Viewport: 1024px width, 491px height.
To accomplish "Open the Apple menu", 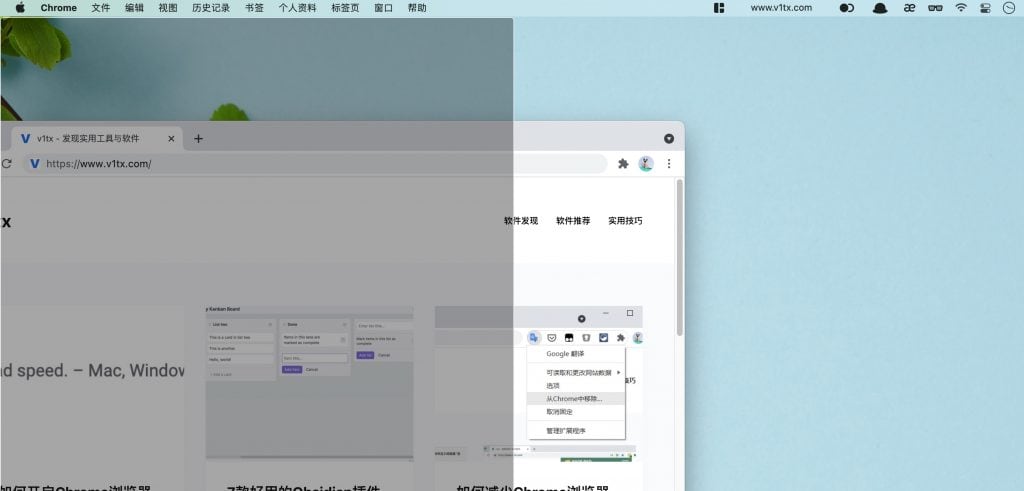I will (20, 8).
